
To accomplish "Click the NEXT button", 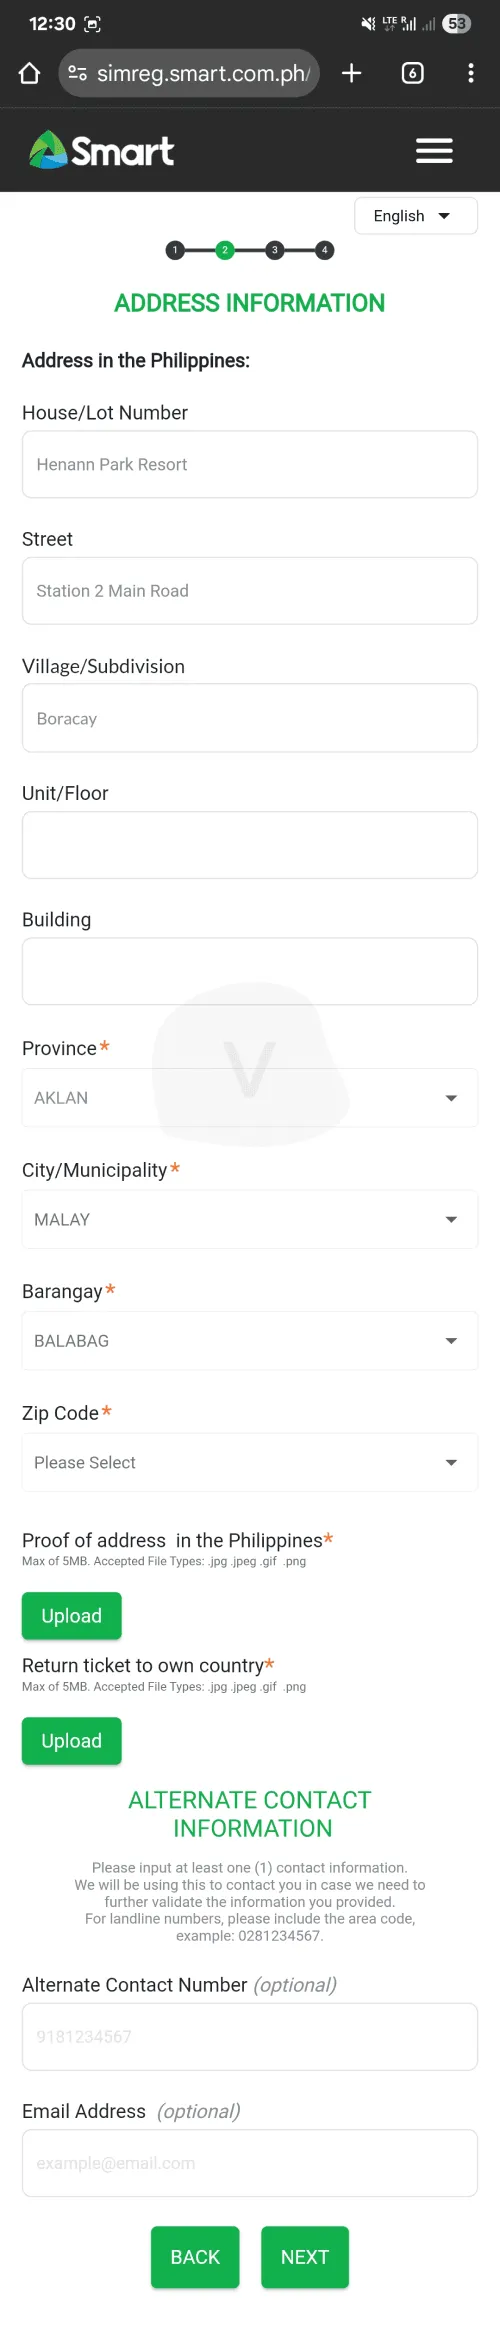I will click(x=305, y=2257).
